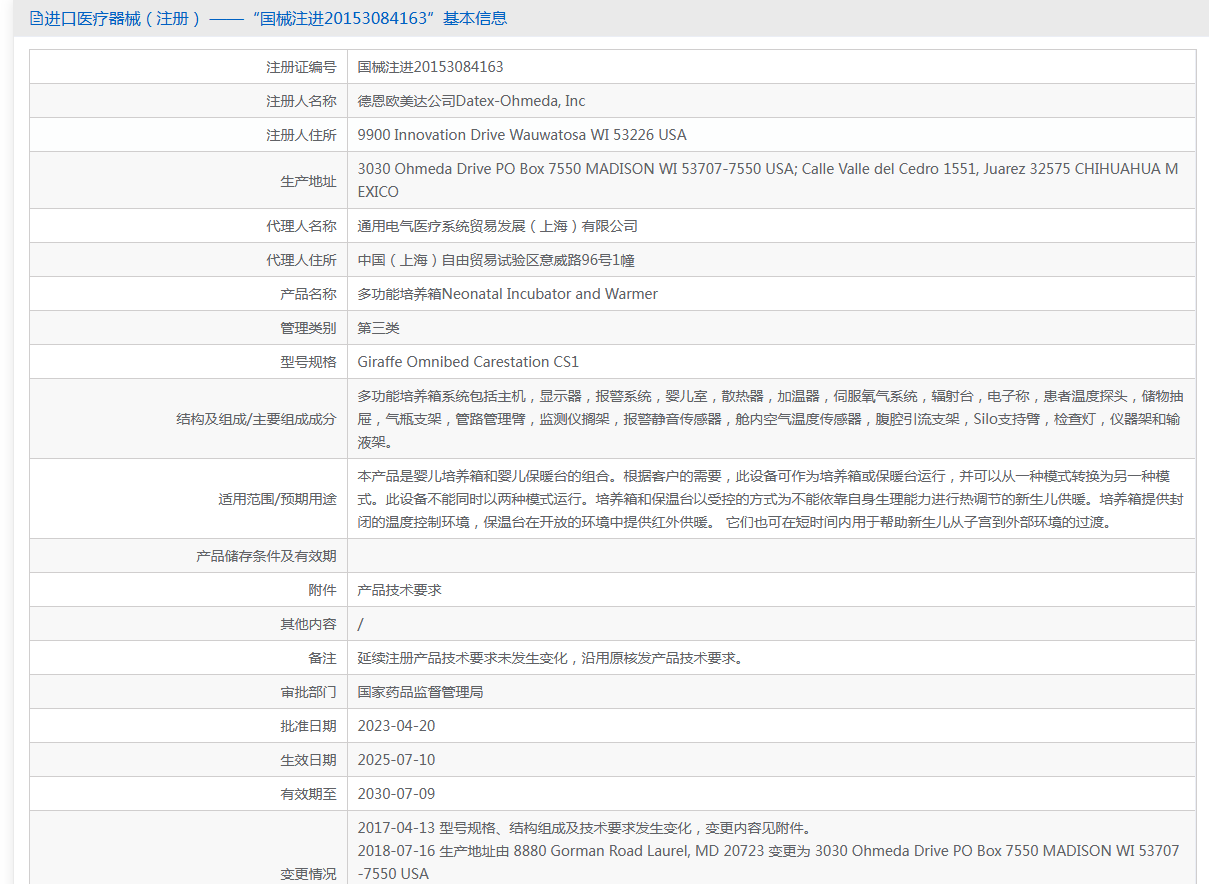Click the 注册人名称 label
The image size is (1209, 884).
point(301,101)
